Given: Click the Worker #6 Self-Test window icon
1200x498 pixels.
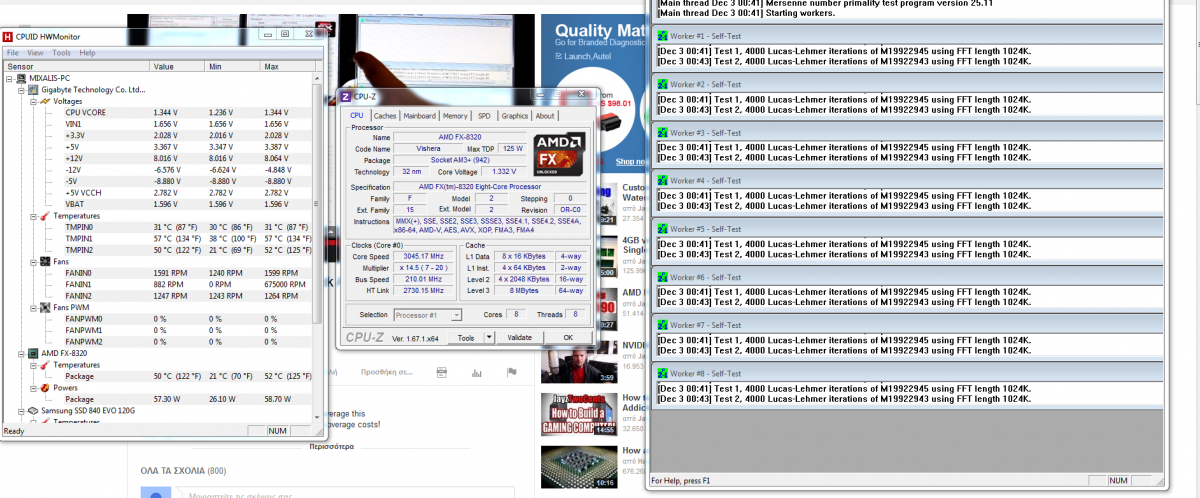Looking at the screenshot, I should [661, 277].
